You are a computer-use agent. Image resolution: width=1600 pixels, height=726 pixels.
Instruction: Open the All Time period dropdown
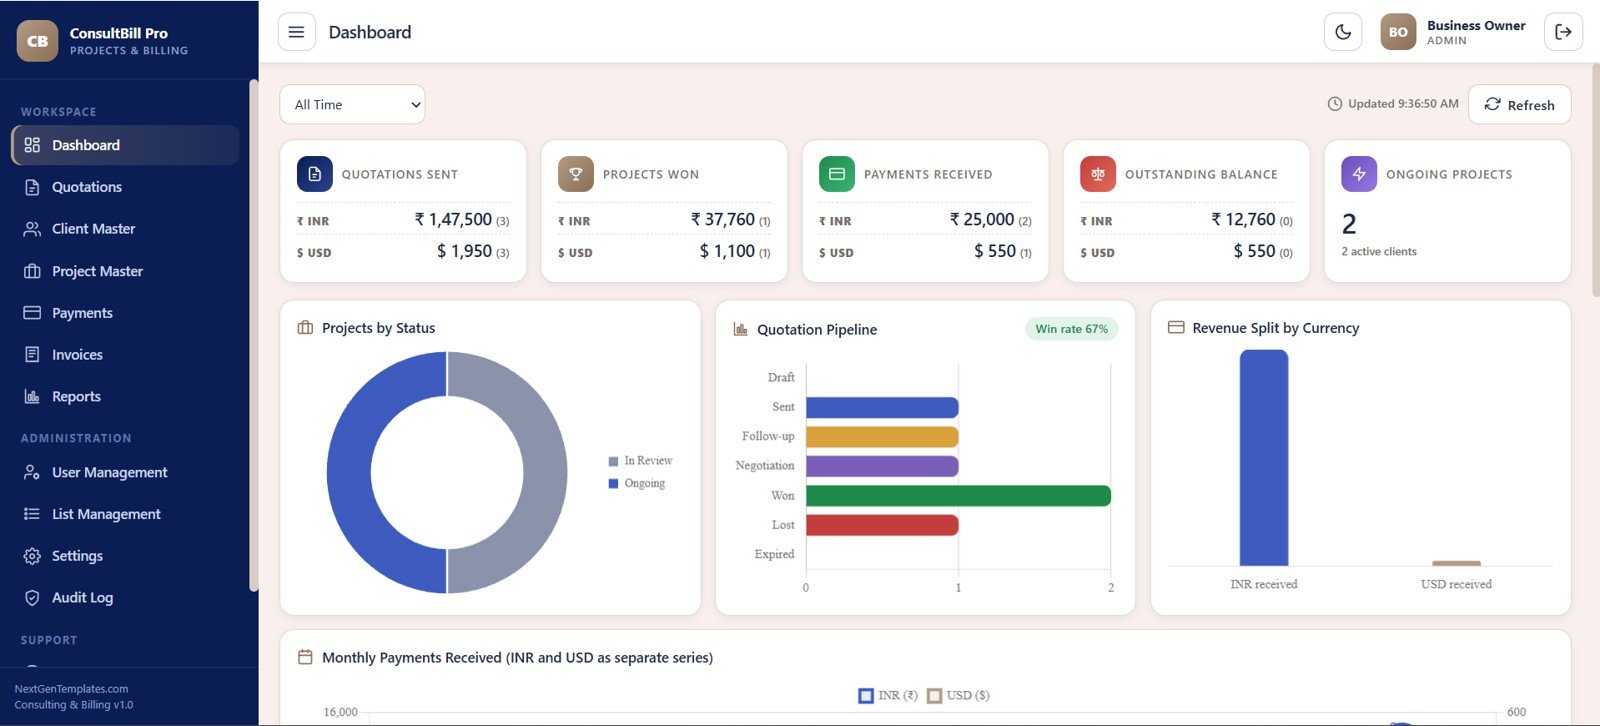coord(352,104)
